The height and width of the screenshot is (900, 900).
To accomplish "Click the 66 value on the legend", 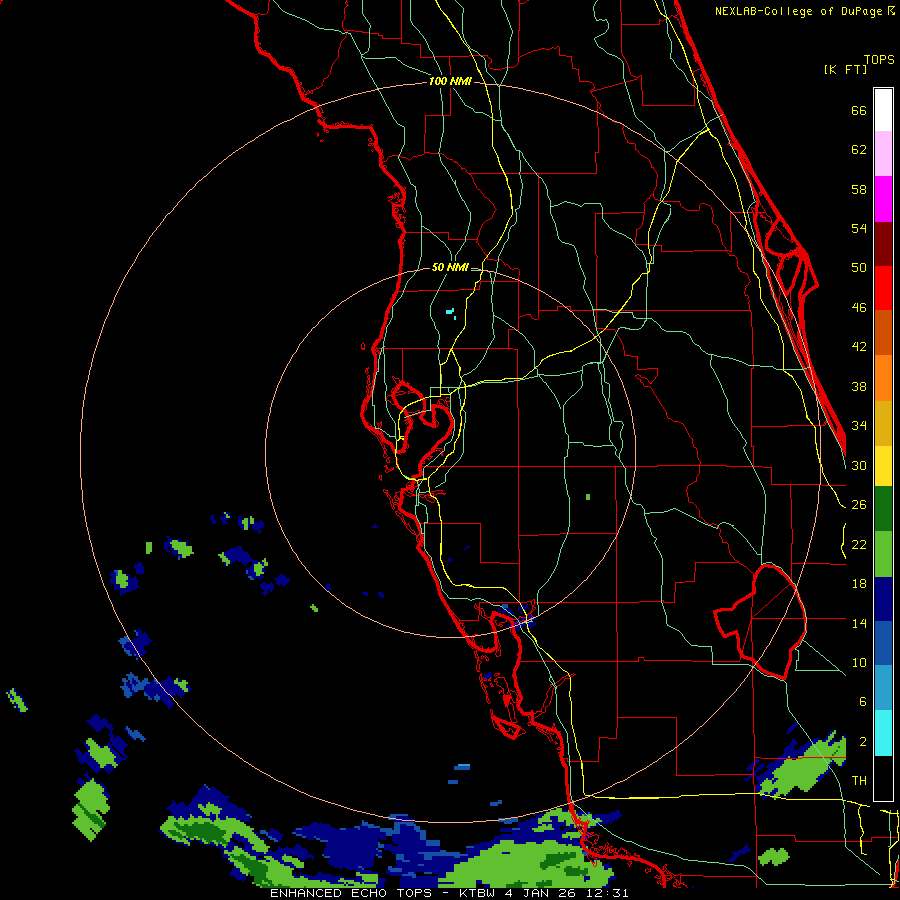I will click(859, 110).
